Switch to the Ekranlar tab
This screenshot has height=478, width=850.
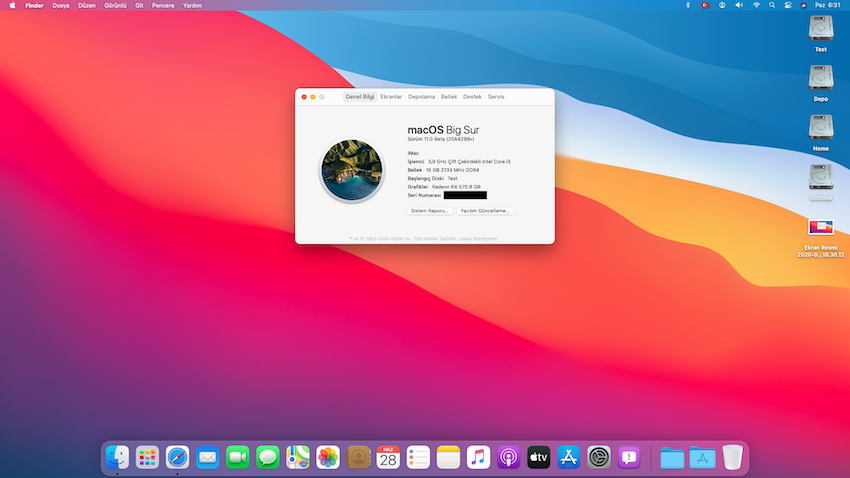pyautogui.click(x=391, y=96)
